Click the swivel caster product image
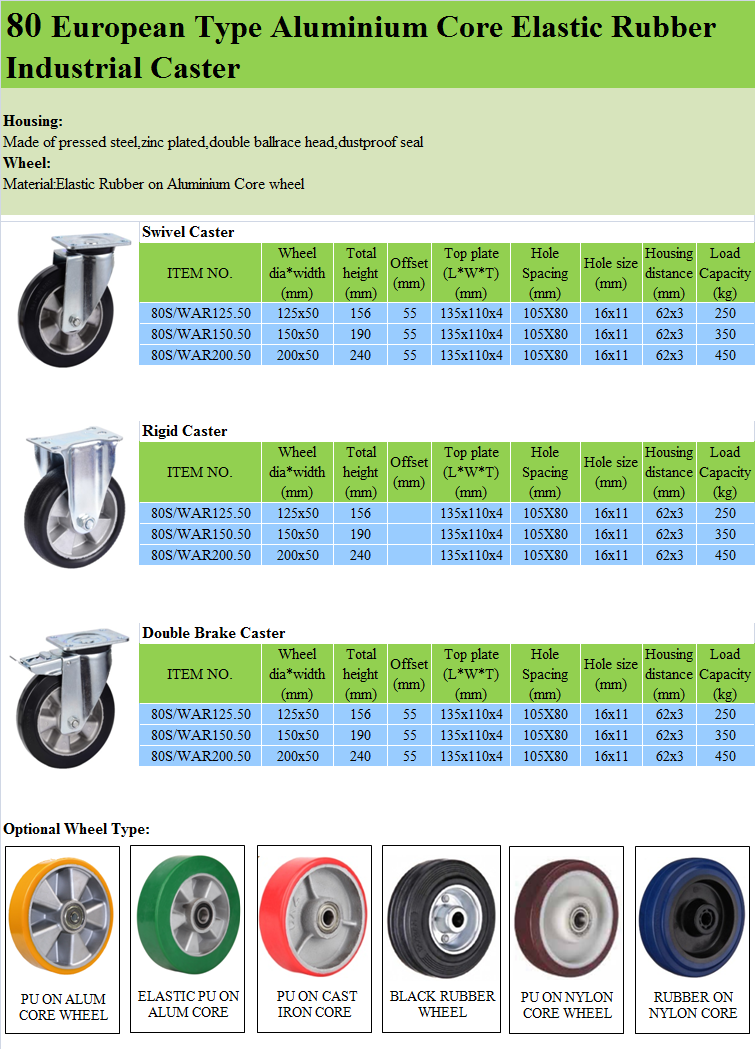The height and width of the screenshot is (1049, 755). (x=74, y=300)
